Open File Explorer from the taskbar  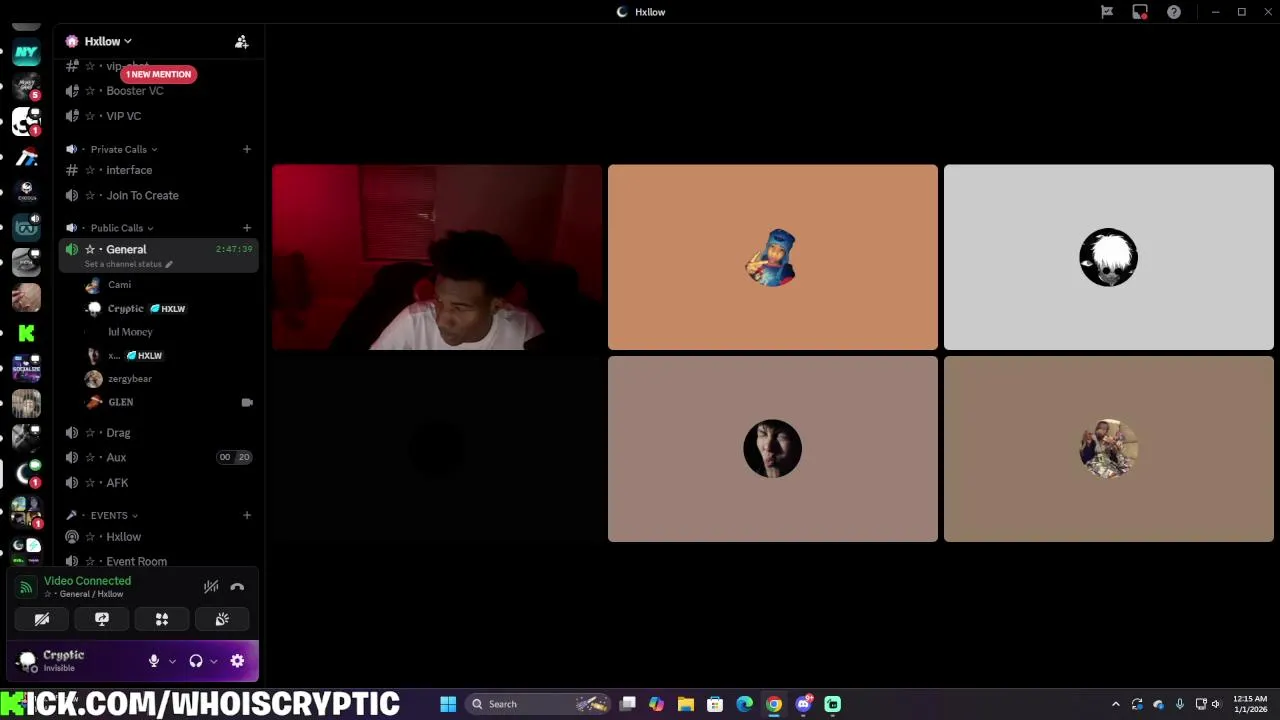coord(686,704)
